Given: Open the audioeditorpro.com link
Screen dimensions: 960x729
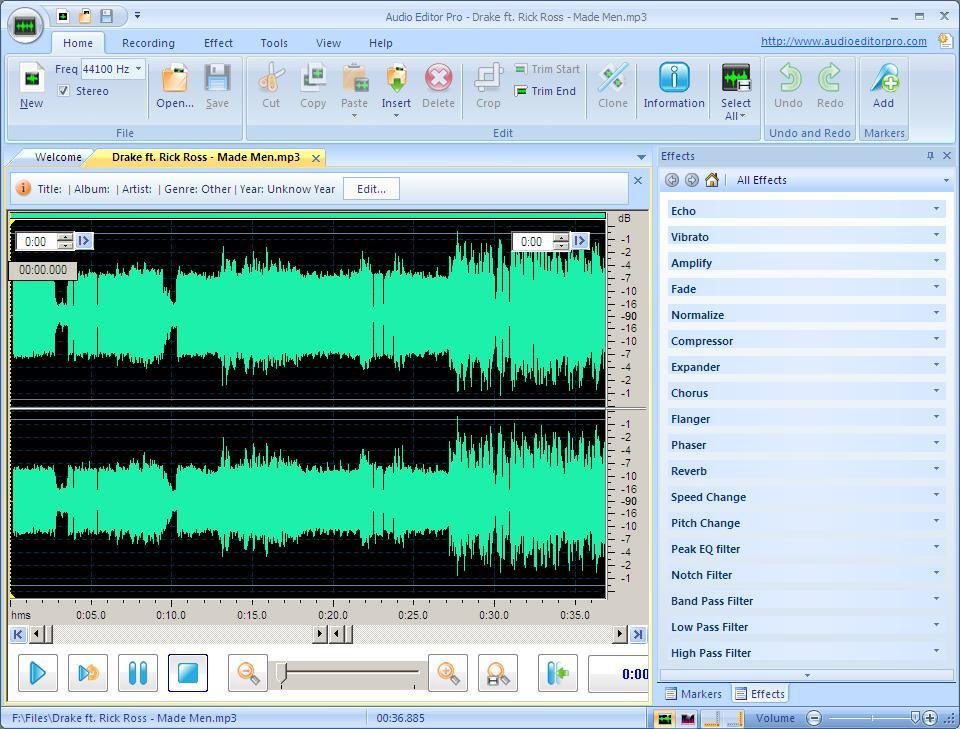Looking at the screenshot, I should [843, 41].
